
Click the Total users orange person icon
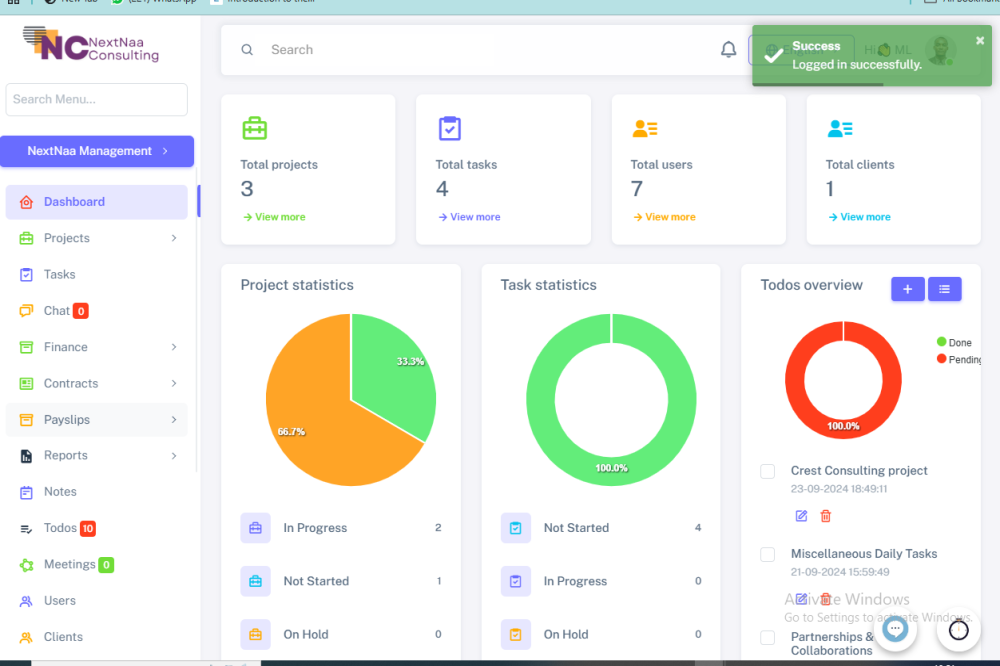pos(645,129)
